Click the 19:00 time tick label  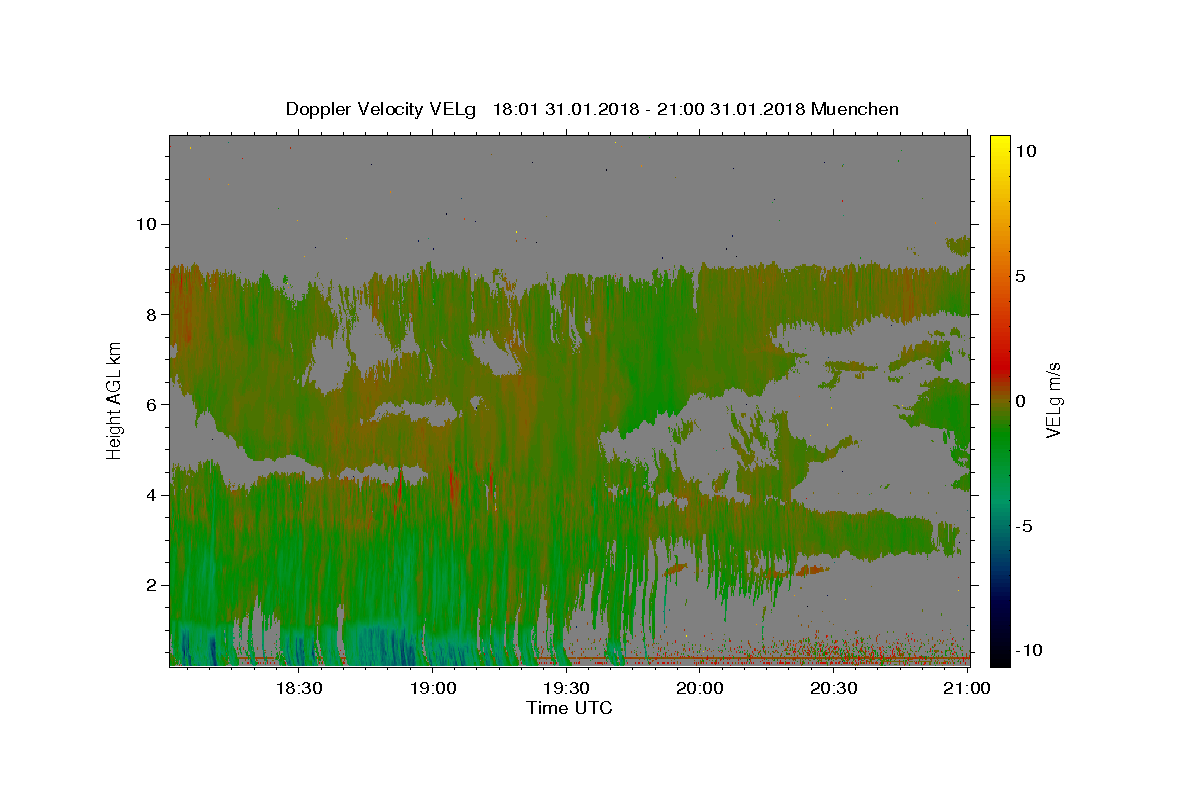(432, 689)
